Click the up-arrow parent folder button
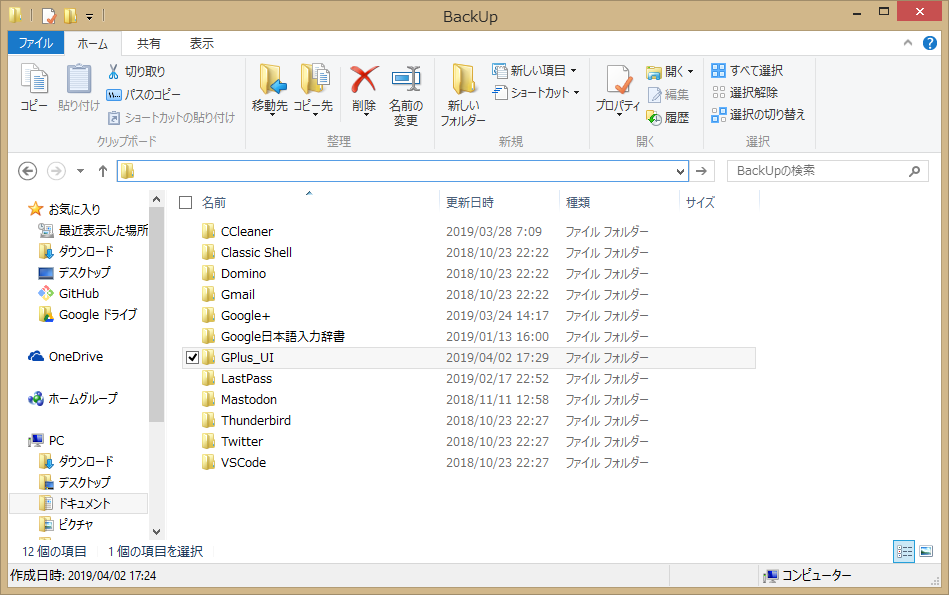Screen dimensions: 949x595 [x=102, y=171]
